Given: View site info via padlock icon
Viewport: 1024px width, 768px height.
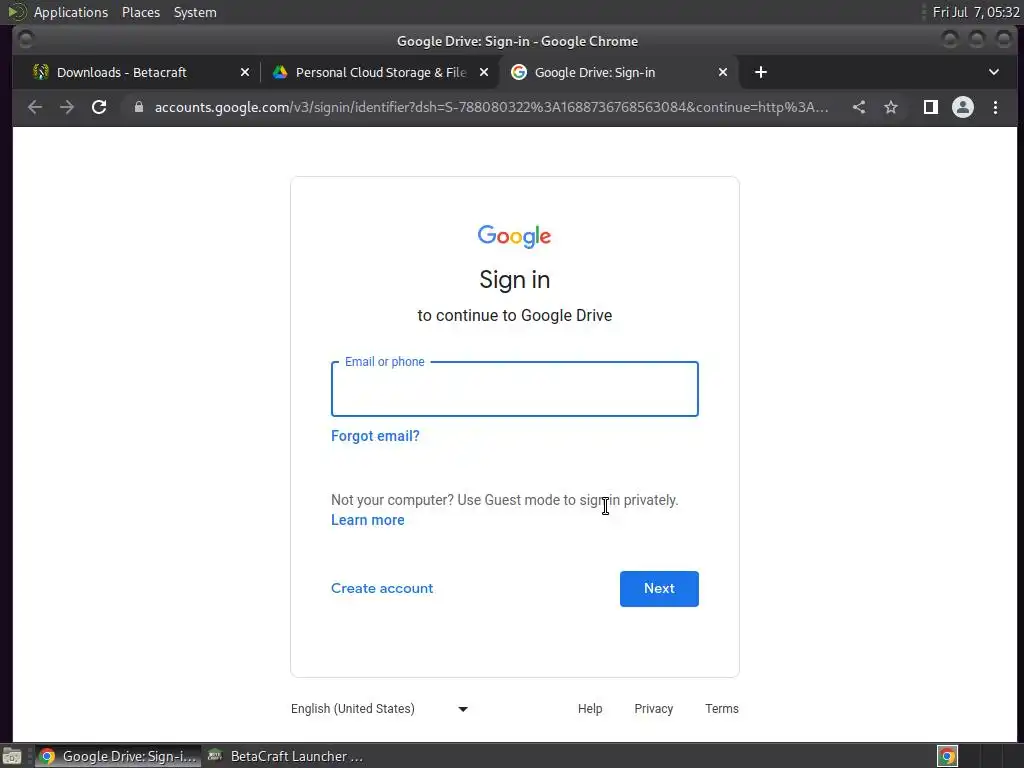Looking at the screenshot, I should pos(138,107).
